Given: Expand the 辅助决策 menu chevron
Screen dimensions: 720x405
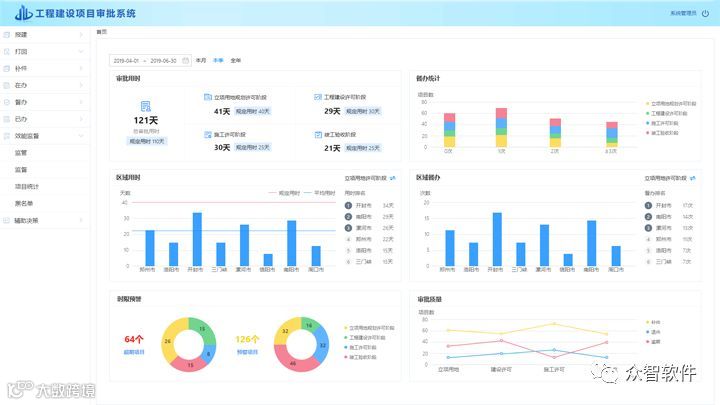Looking at the screenshot, I should (x=81, y=220).
